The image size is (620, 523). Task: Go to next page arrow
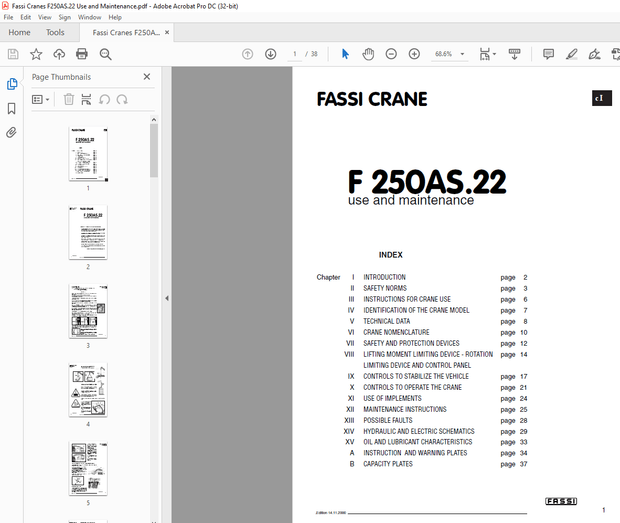tap(270, 54)
